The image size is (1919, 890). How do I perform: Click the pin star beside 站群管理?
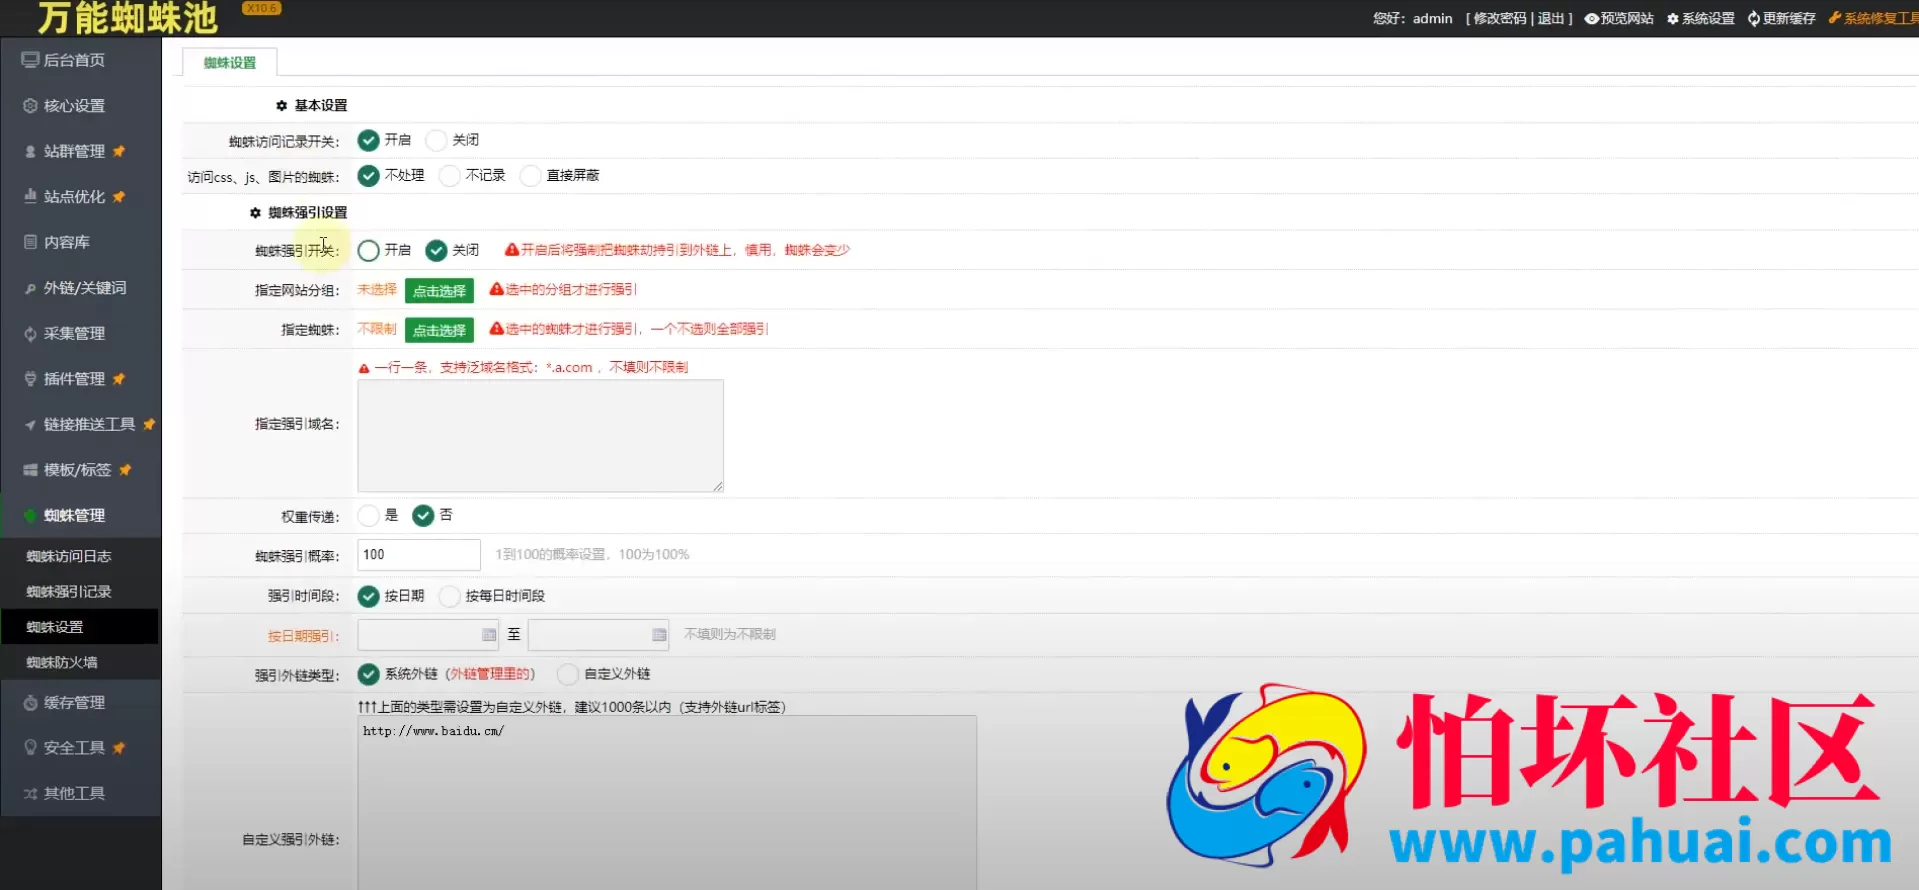tap(119, 151)
